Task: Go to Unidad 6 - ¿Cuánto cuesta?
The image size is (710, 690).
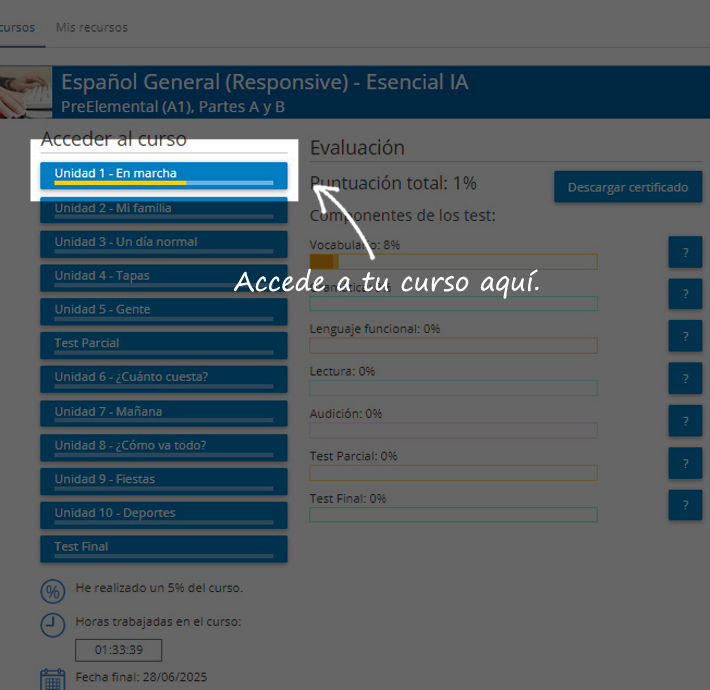Action: coord(164,378)
